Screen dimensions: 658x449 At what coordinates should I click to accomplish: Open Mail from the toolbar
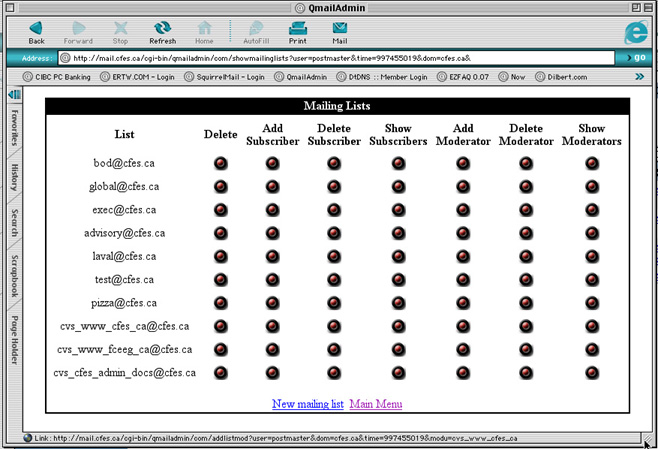point(339,32)
